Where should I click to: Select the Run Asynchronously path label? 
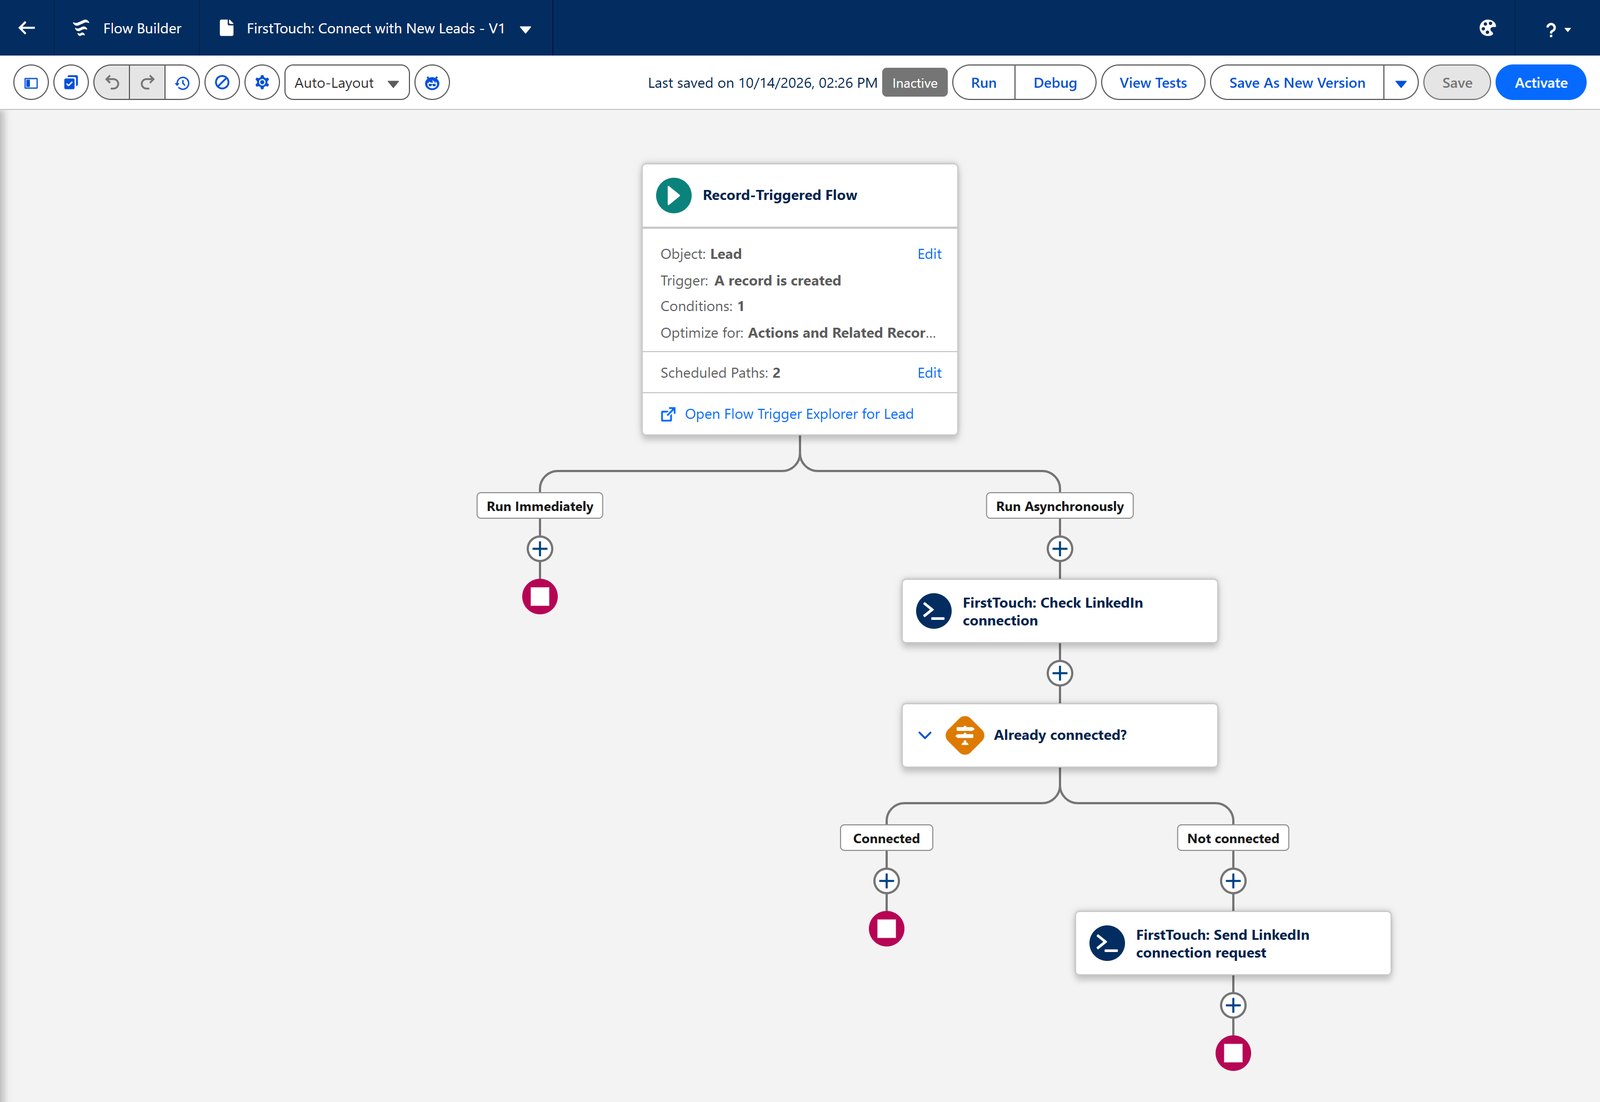coord(1060,506)
